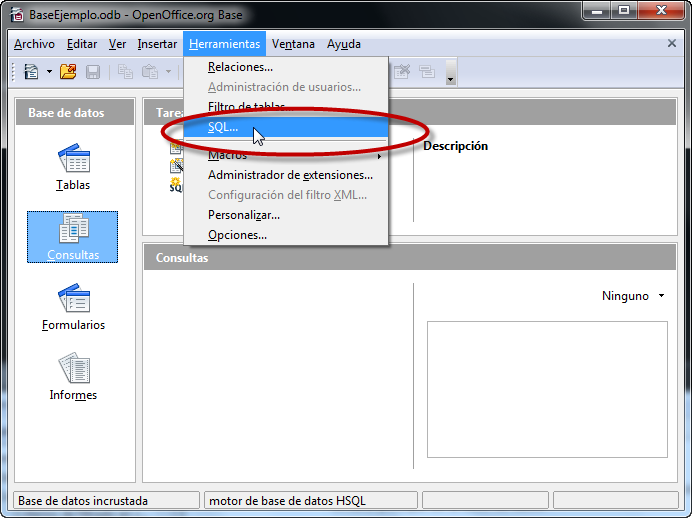Image resolution: width=692 pixels, height=518 pixels.
Task: Choose Relaciones... from Herramientas menu
Action: pyautogui.click(x=286, y=67)
